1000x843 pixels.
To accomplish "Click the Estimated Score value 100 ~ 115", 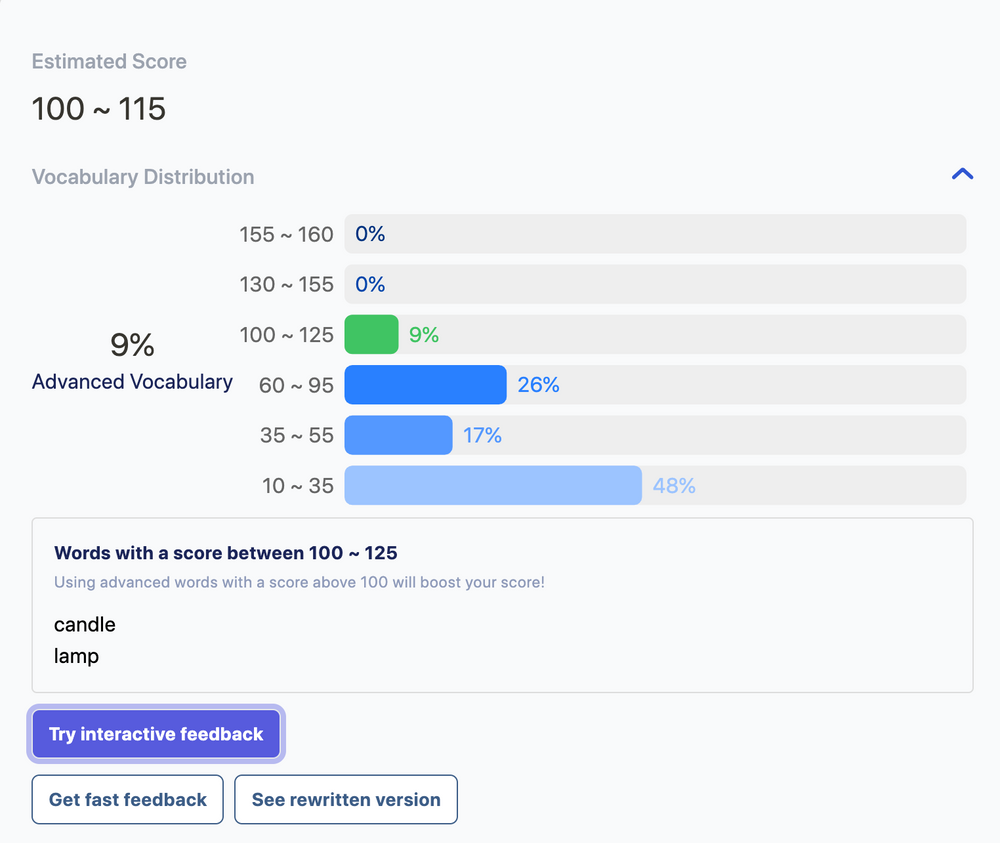I will (x=99, y=109).
